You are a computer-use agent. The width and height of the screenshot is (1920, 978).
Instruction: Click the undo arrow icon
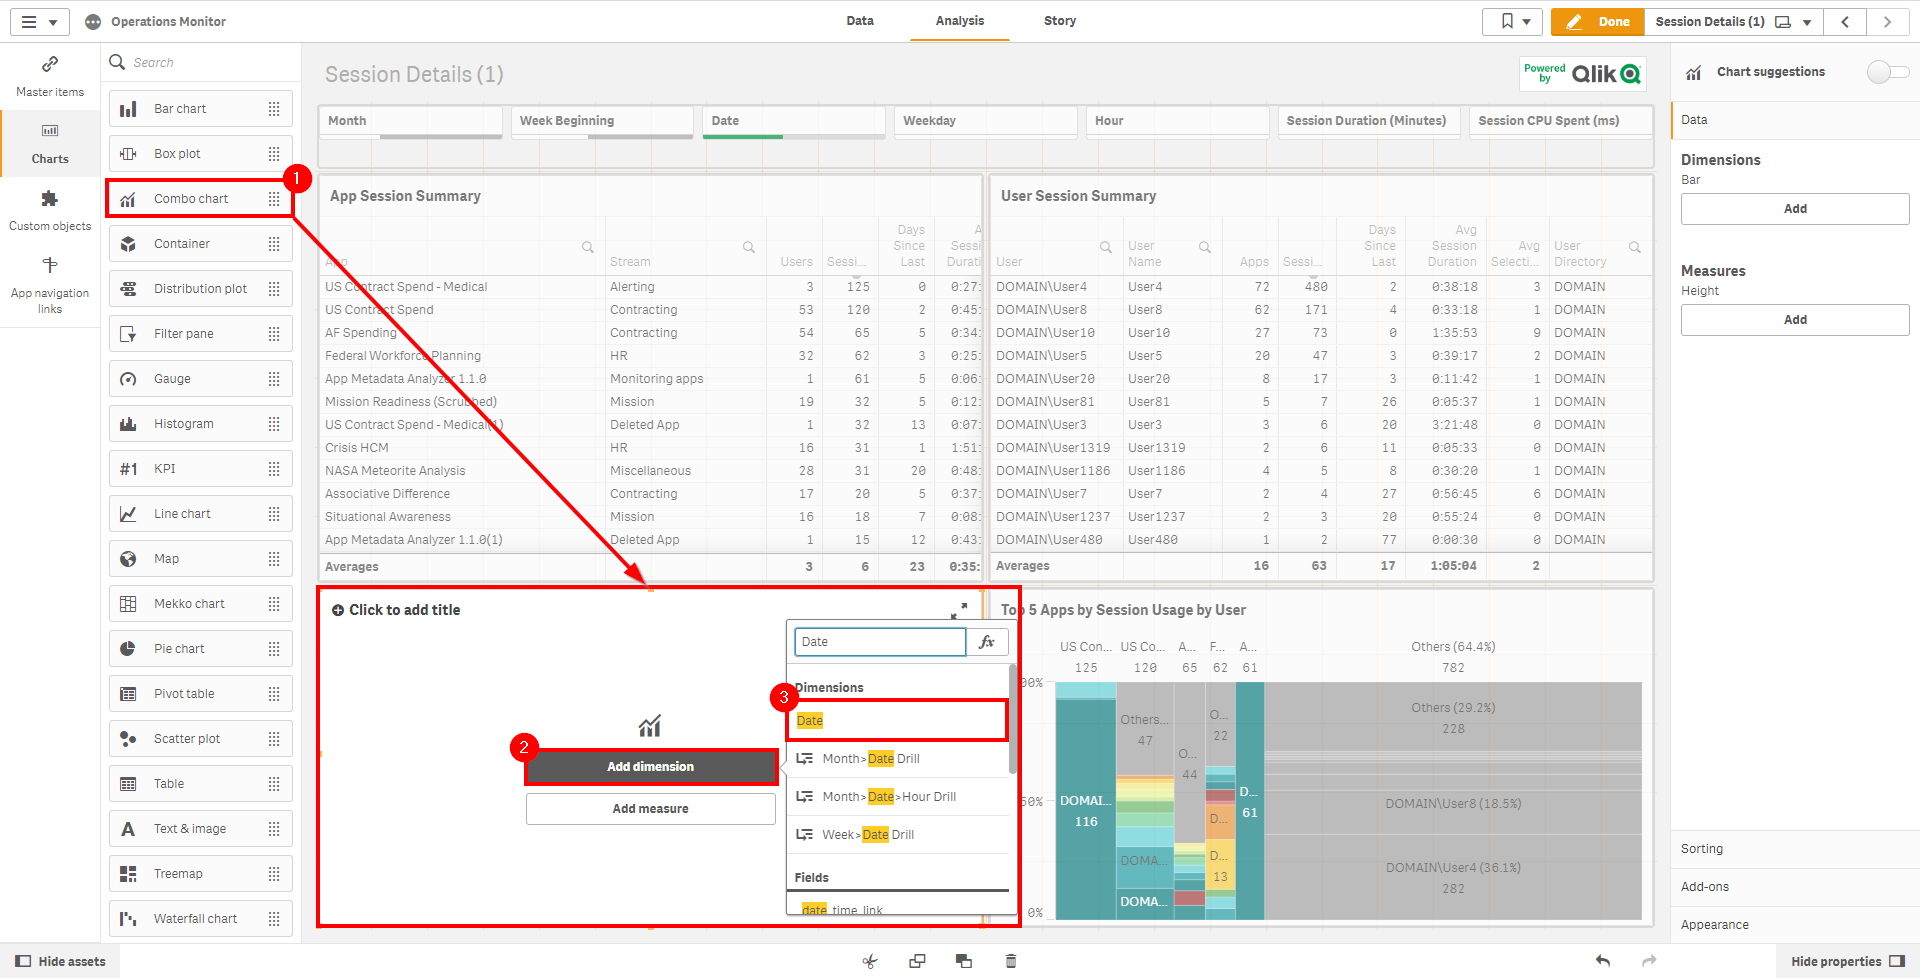tap(1603, 961)
